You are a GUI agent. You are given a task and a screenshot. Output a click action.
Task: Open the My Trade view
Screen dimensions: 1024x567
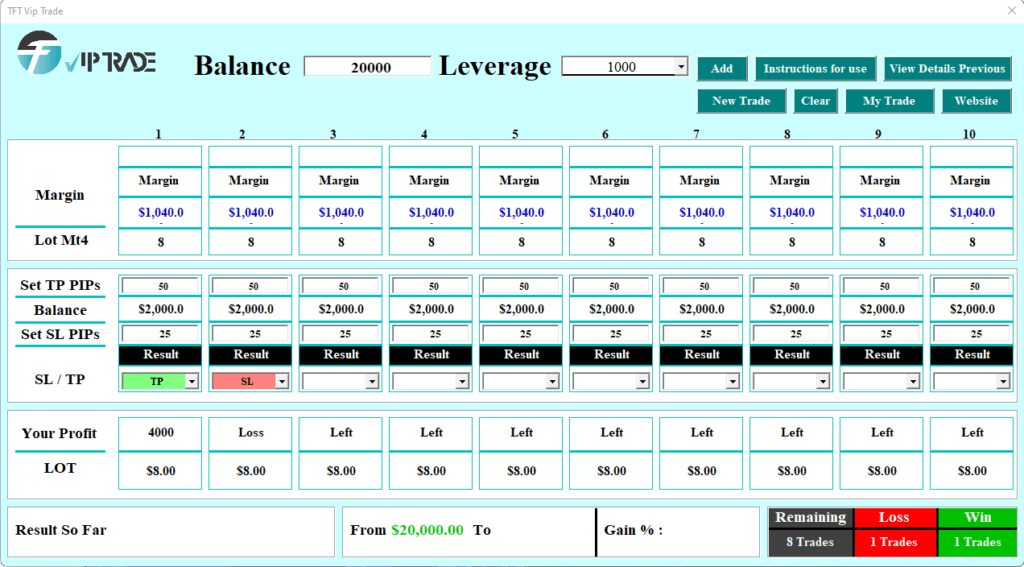[888, 101]
